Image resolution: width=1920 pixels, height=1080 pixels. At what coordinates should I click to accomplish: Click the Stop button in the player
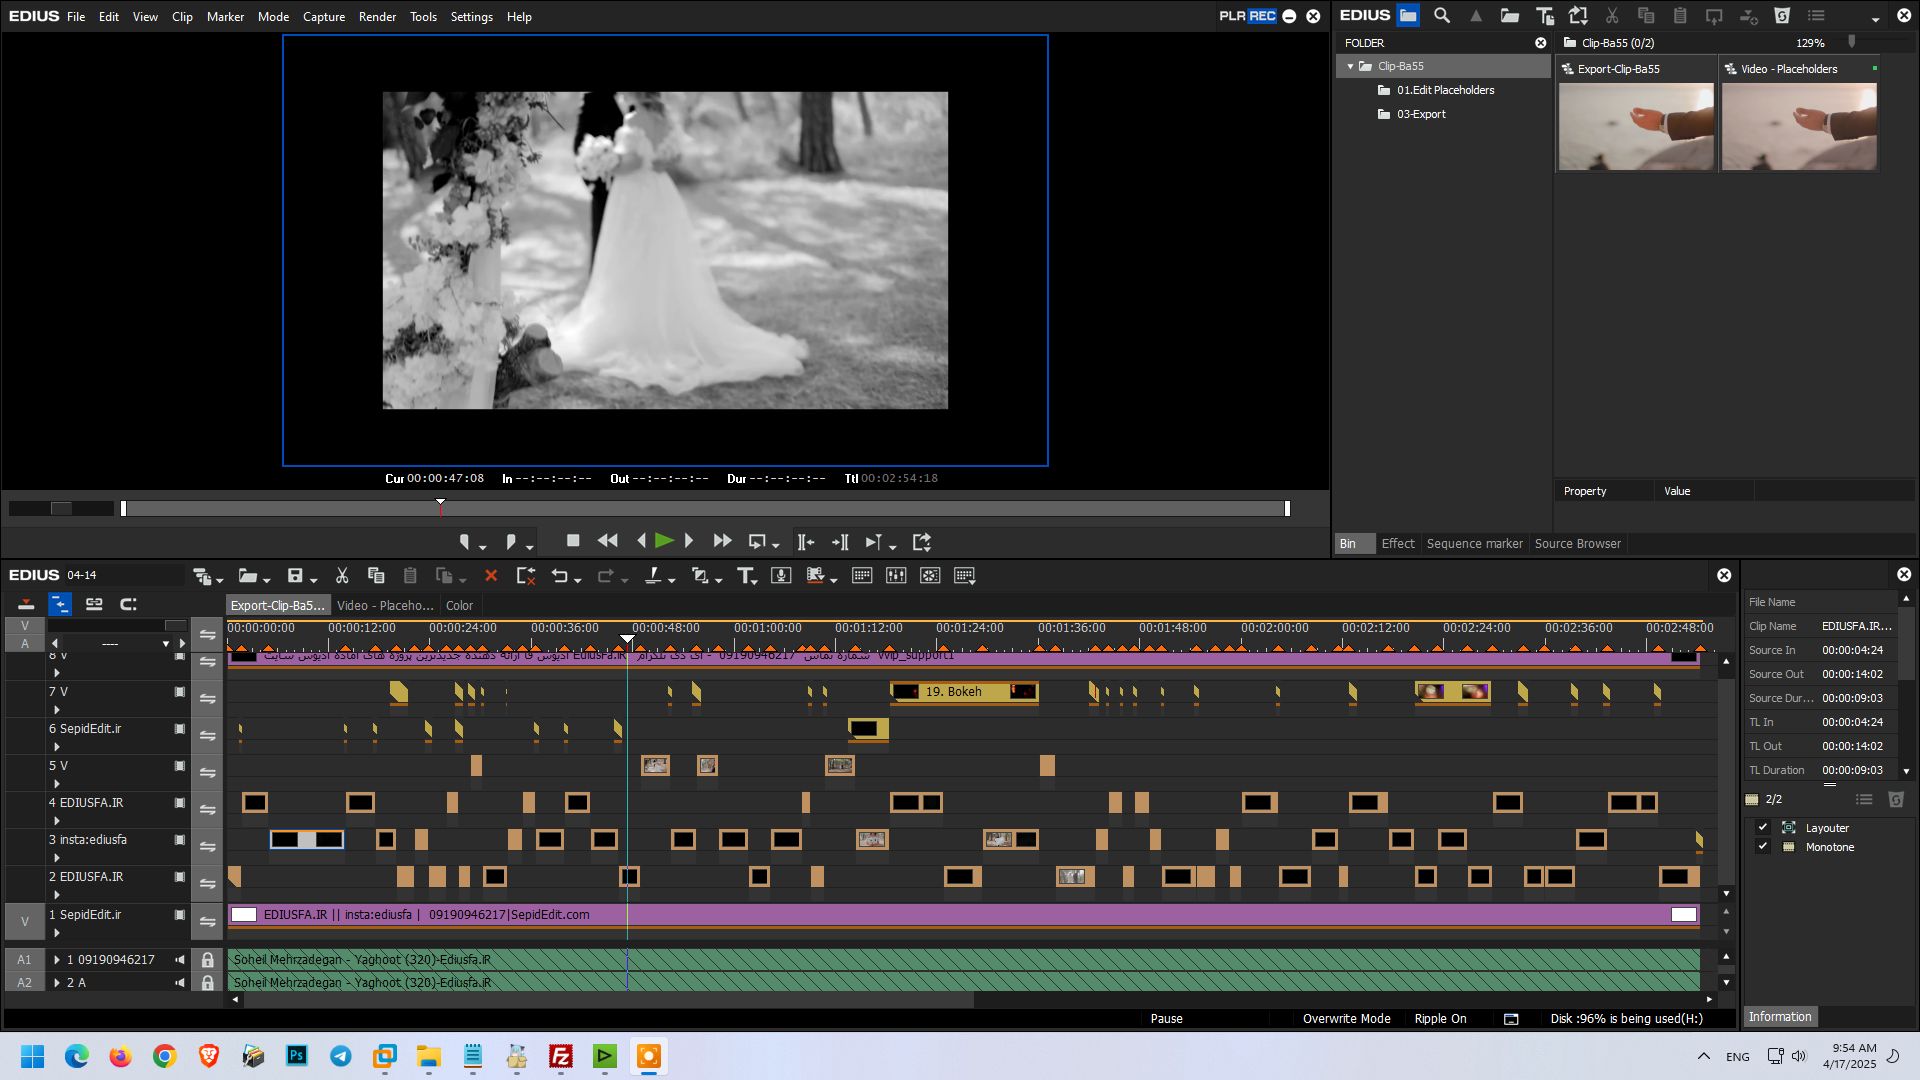pyautogui.click(x=573, y=541)
